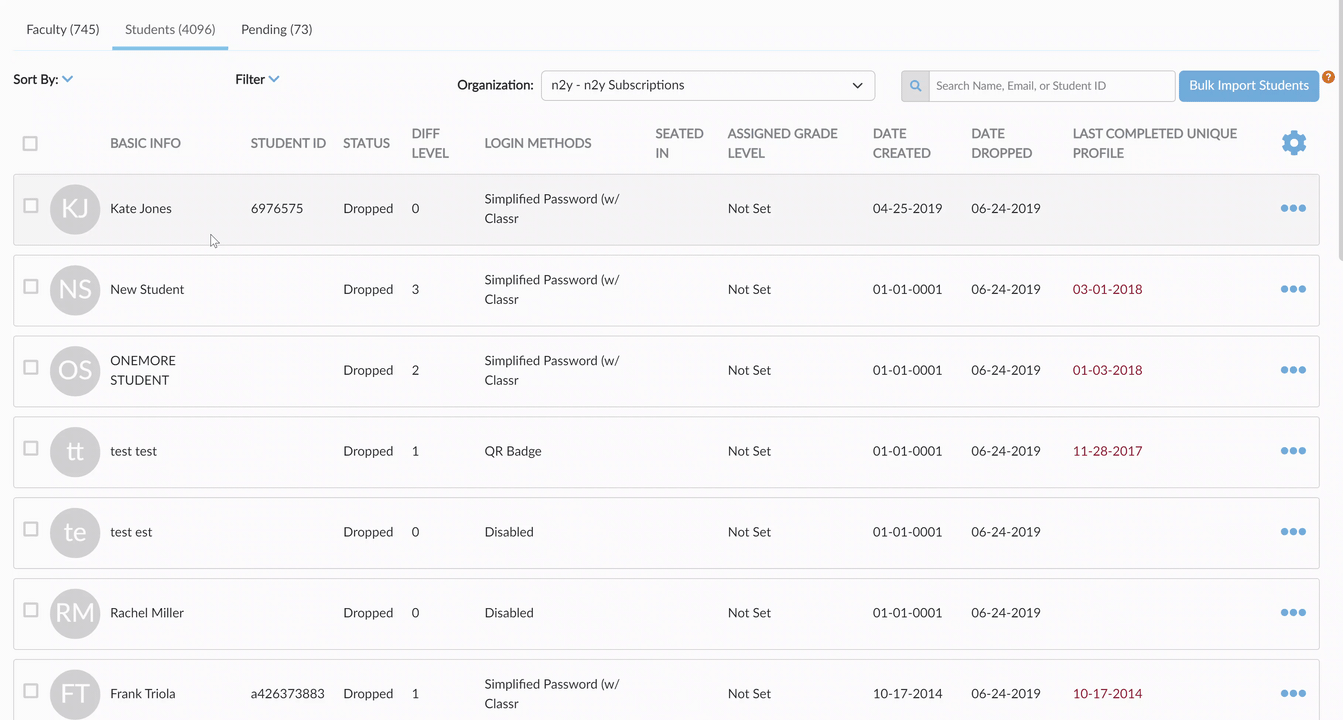
Task: Click the search magnifier icon
Action: (915, 86)
